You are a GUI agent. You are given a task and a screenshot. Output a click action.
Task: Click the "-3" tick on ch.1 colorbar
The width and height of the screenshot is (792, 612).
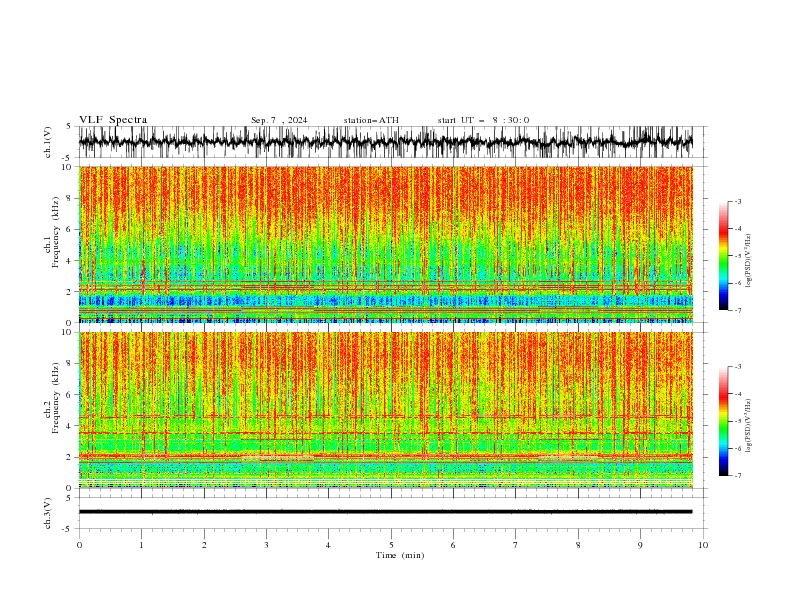[738, 201]
